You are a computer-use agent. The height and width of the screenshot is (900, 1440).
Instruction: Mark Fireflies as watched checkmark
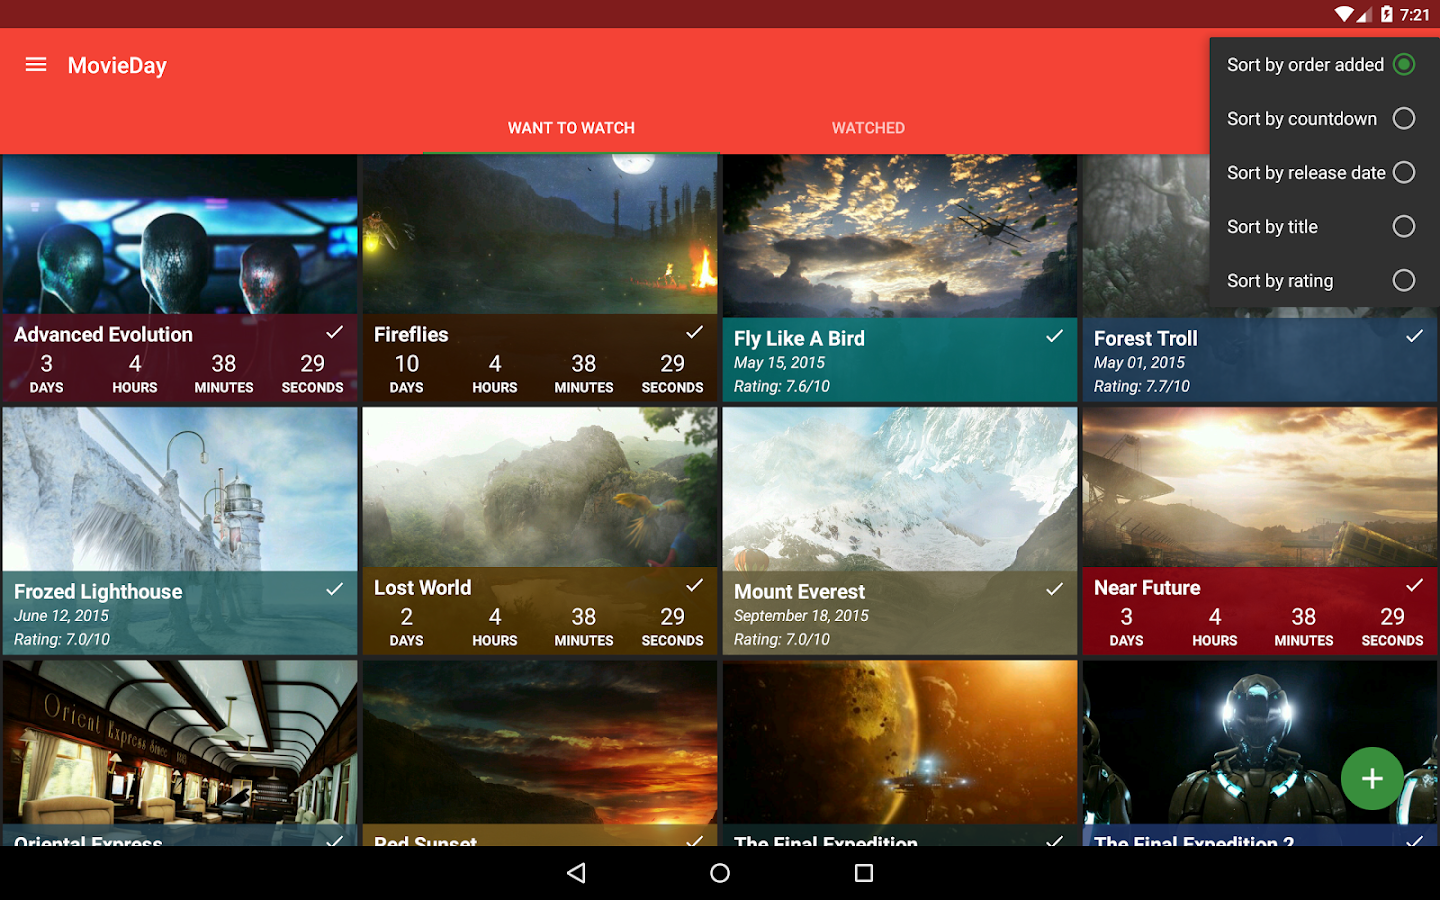(x=694, y=332)
